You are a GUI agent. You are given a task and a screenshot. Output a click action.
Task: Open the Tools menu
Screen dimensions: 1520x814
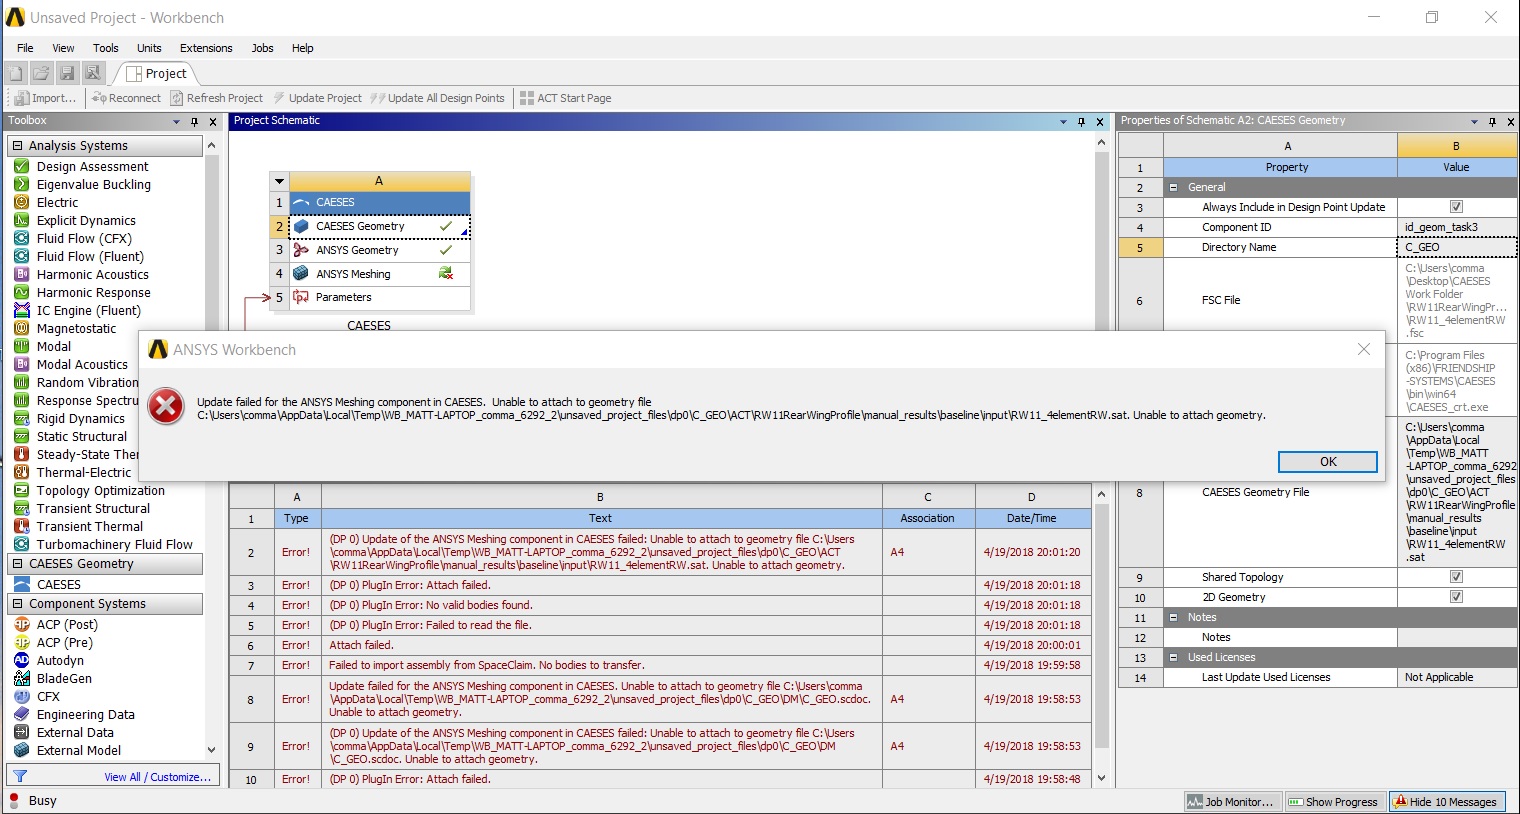click(106, 48)
